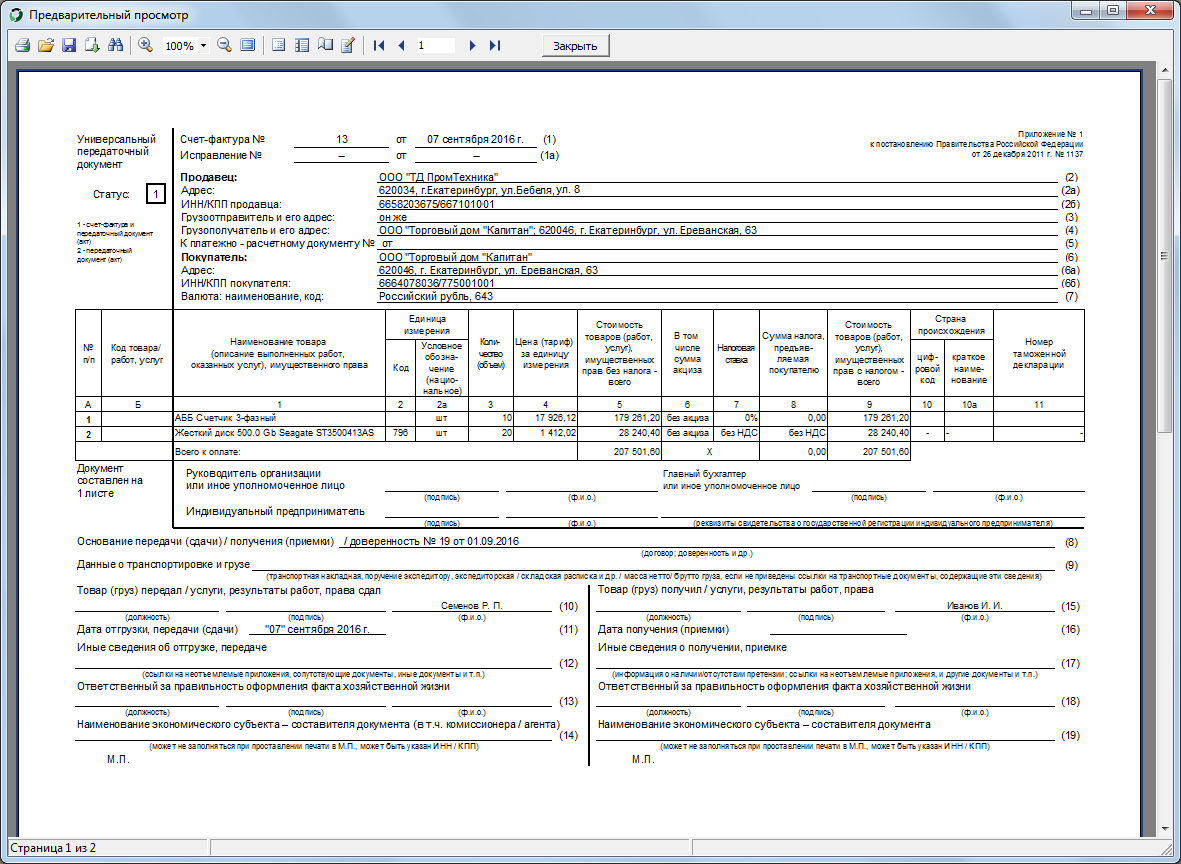This screenshot has height=864, width=1181.
Task: Click the export document icon
Action: tap(93, 45)
